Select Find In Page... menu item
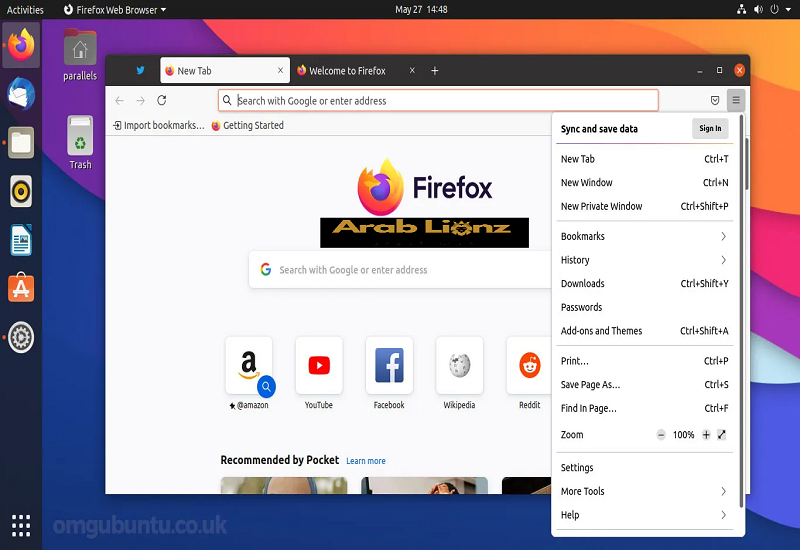This screenshot has width=800, height=550. (x=644, y=408)
